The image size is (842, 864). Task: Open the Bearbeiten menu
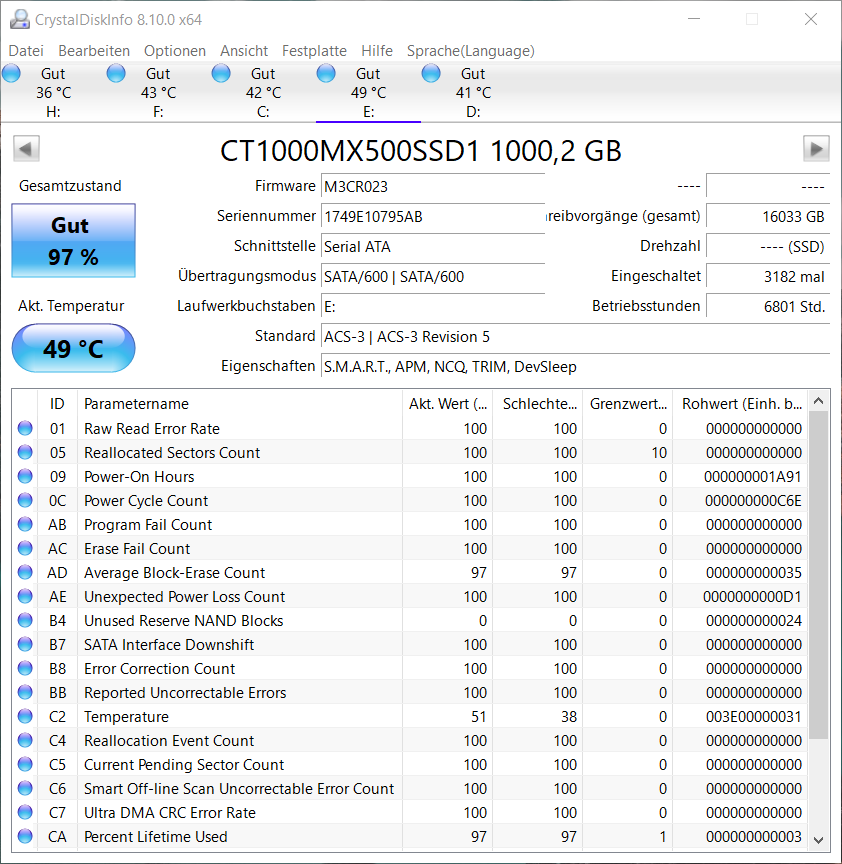click(94, 51)
